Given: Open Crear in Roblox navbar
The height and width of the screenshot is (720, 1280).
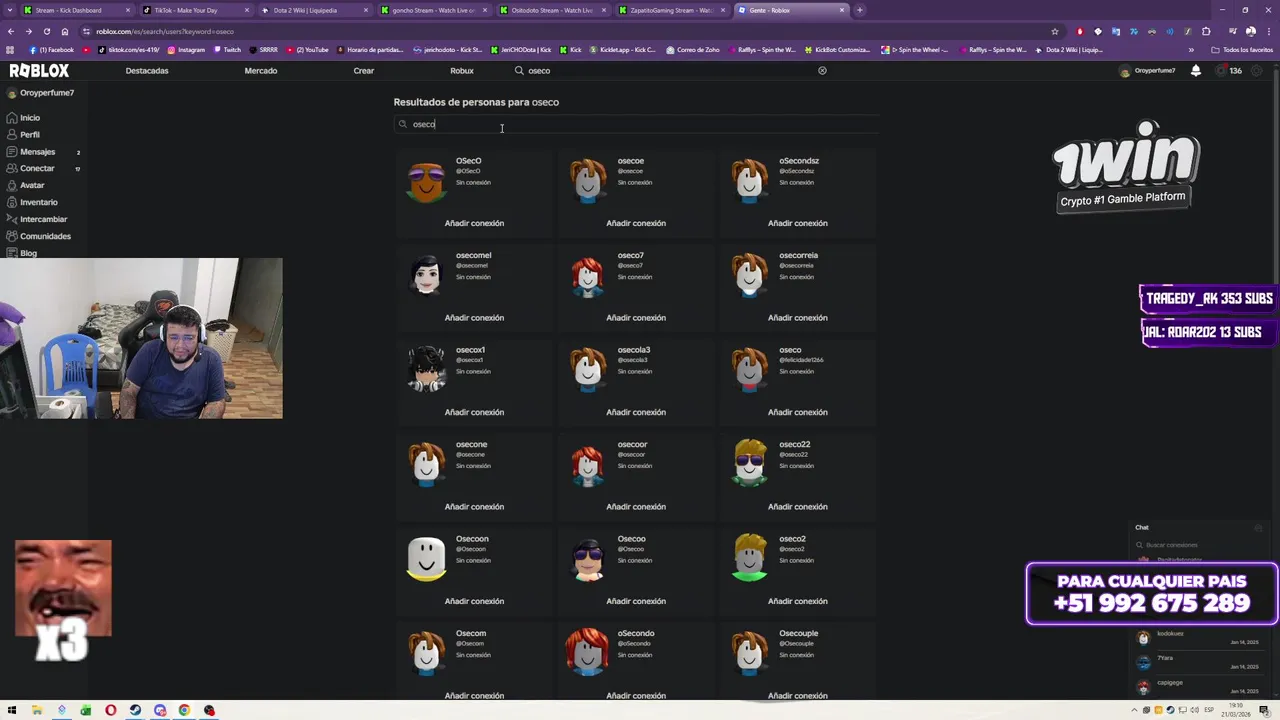Looking at the screenshot, I should point(364,71).
